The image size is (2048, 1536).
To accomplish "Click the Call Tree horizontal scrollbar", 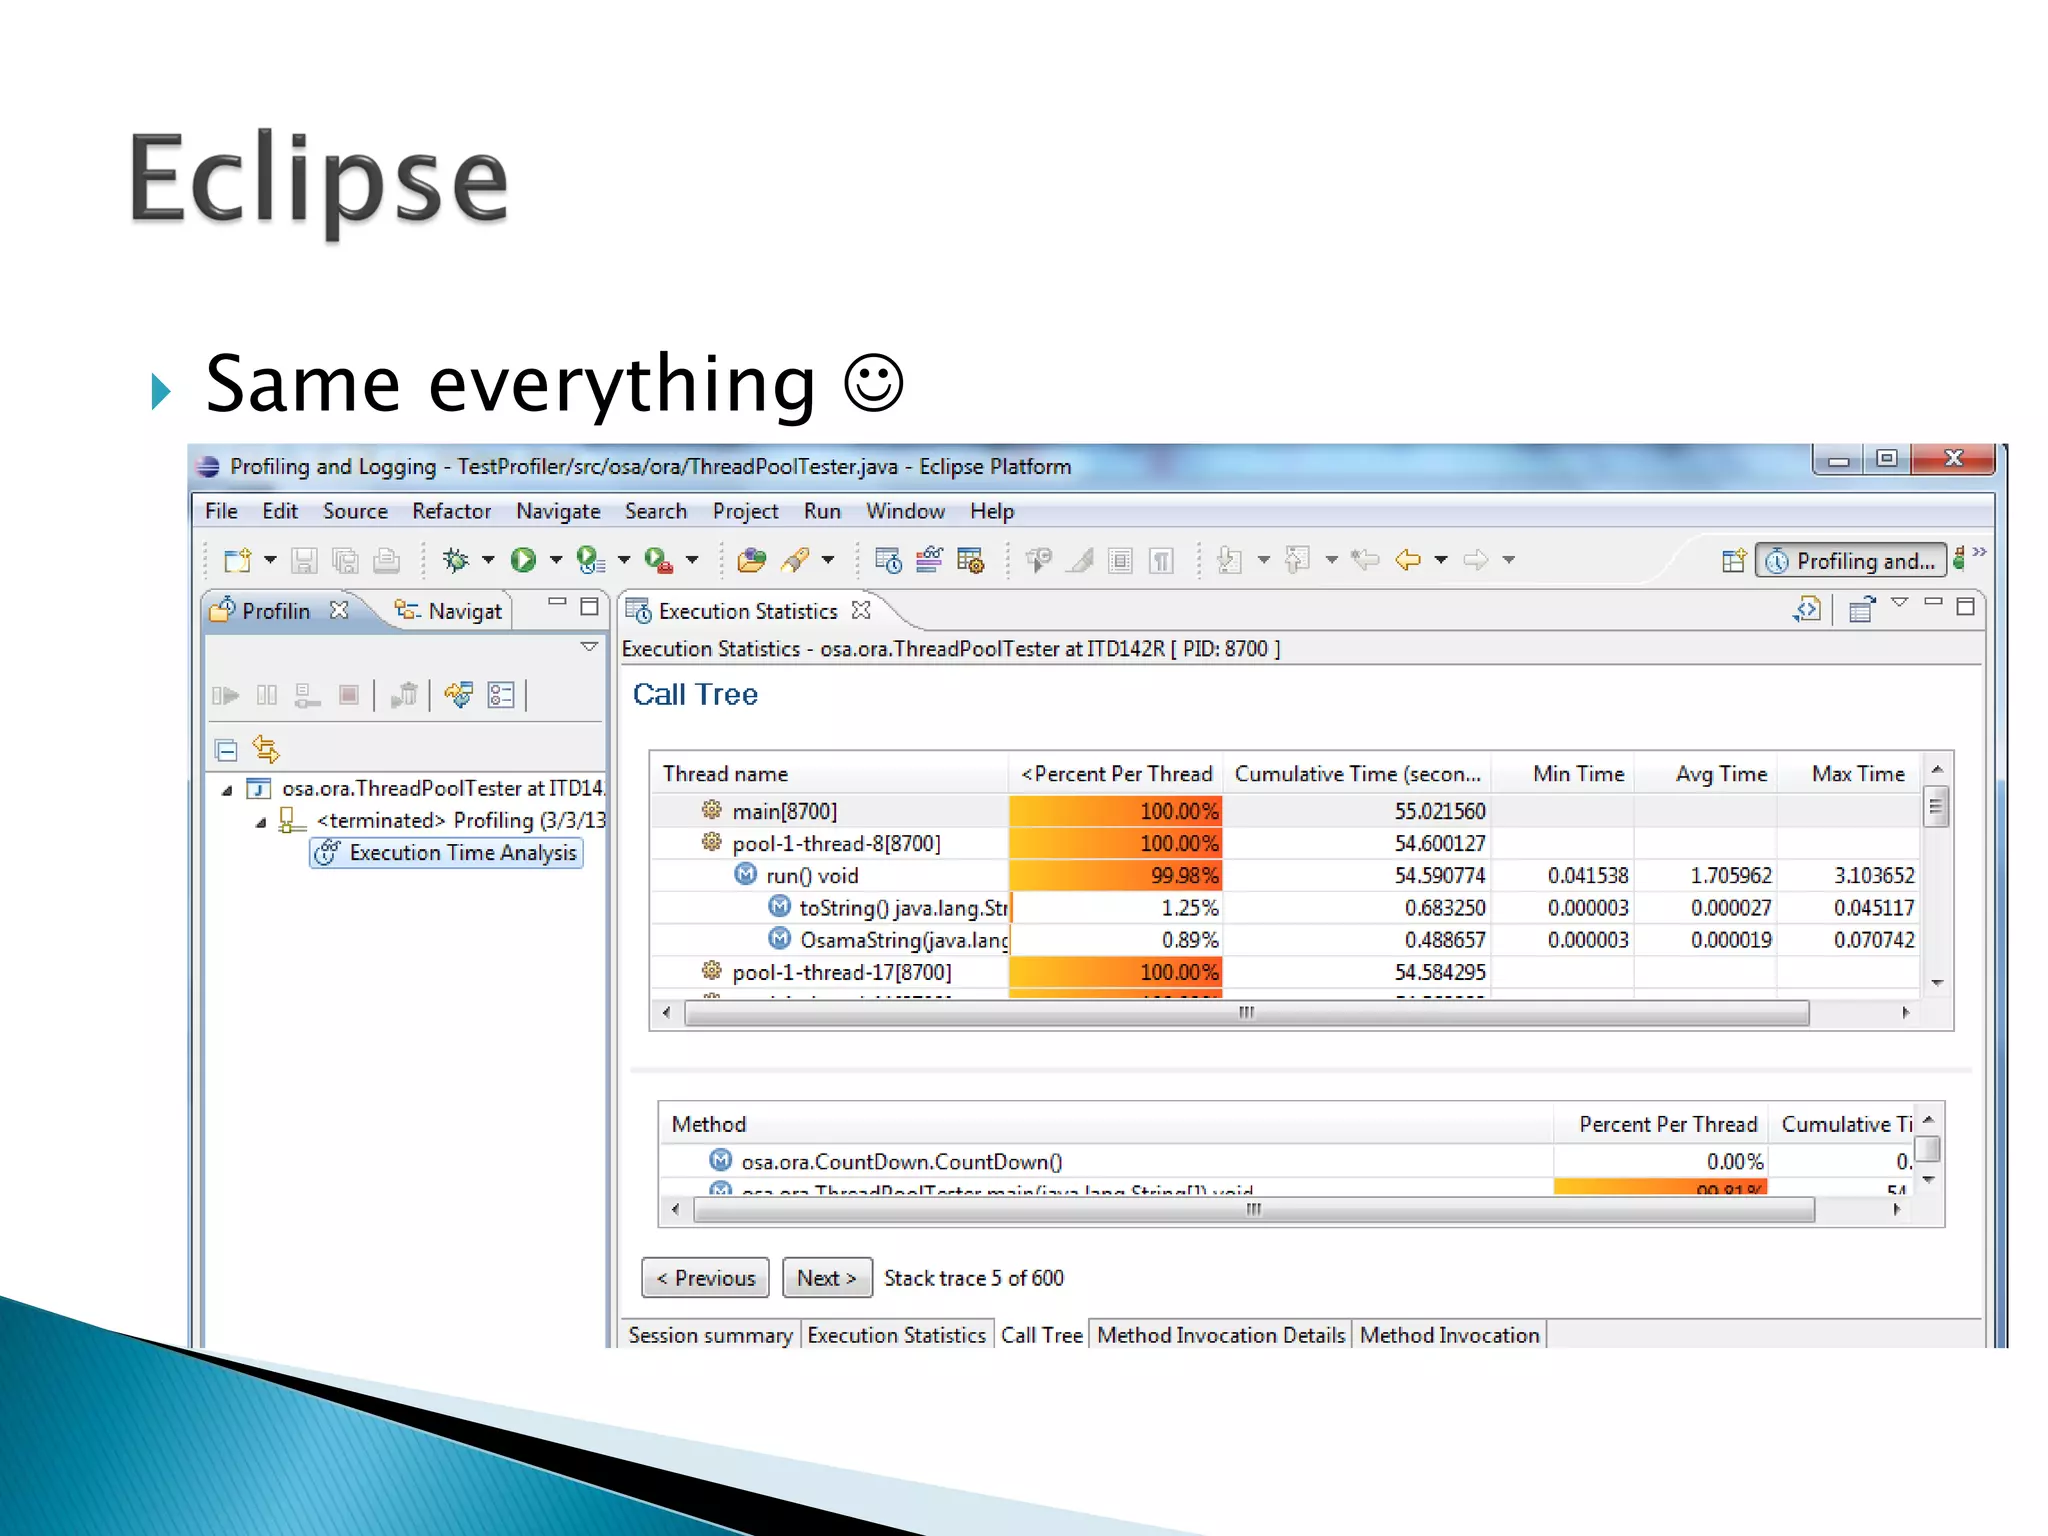I will pos(1246,1013).
